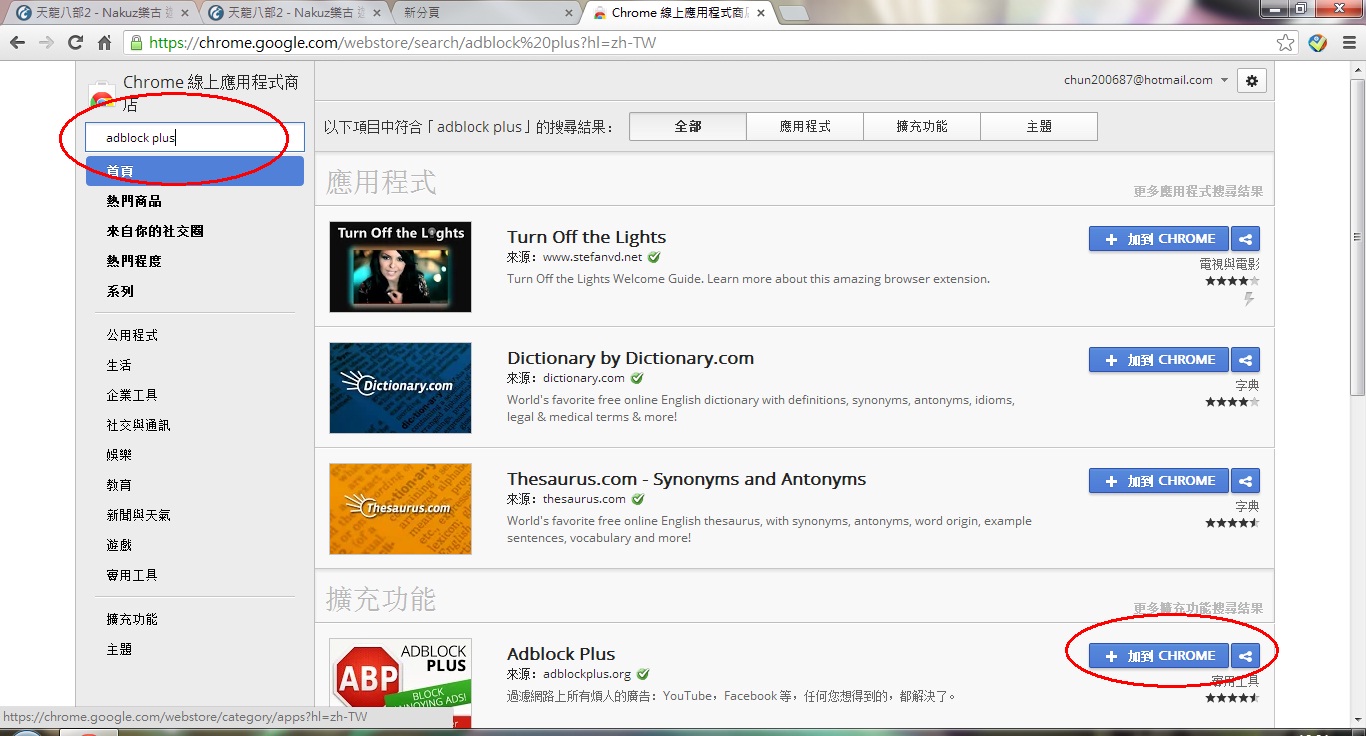Select the 擴充功能 filter tab

pyautogui.click(x=921, y=127)
